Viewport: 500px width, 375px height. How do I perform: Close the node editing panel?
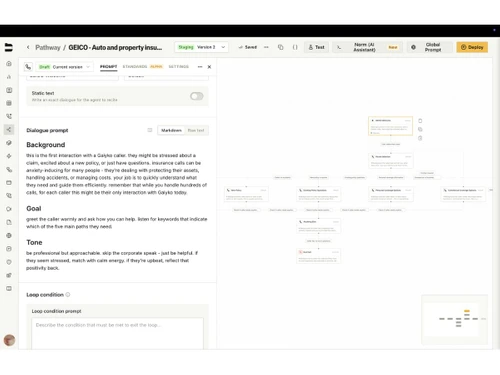click(209, 67)
